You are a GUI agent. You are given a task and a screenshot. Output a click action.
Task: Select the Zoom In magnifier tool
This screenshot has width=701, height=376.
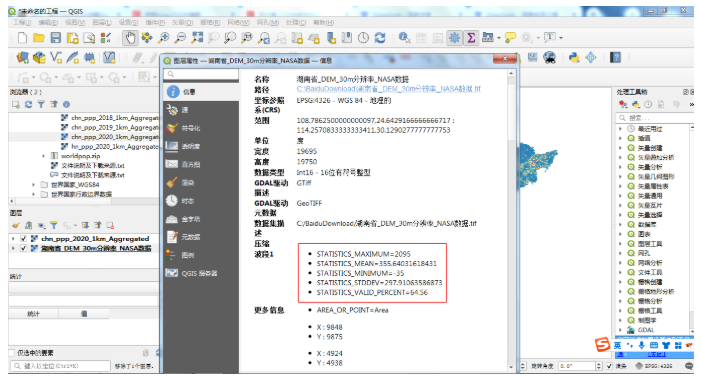pos(164,38)
